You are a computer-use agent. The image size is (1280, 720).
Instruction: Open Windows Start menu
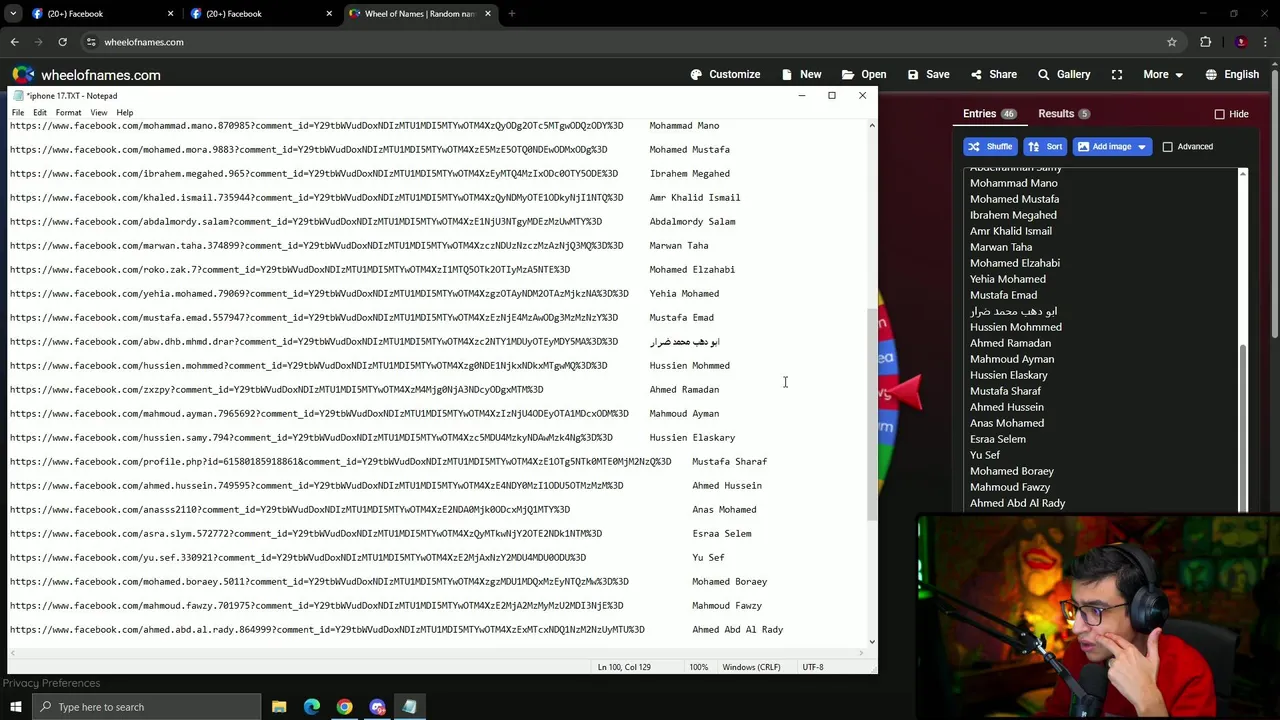(x=15, y=707)
